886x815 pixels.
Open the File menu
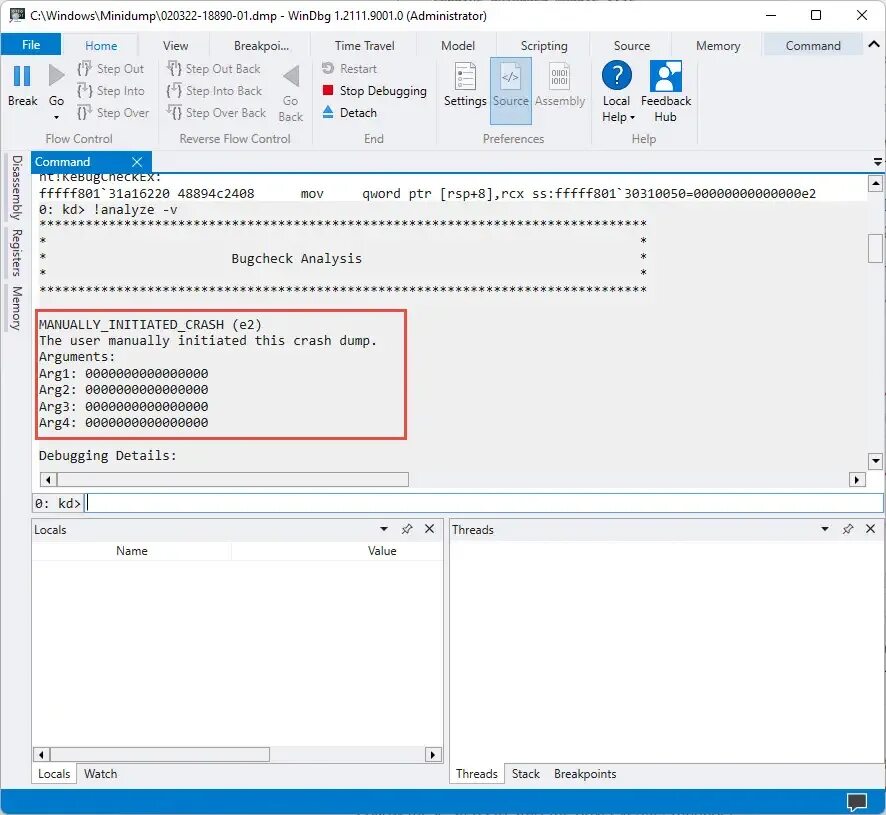click(x=31, y=45)
